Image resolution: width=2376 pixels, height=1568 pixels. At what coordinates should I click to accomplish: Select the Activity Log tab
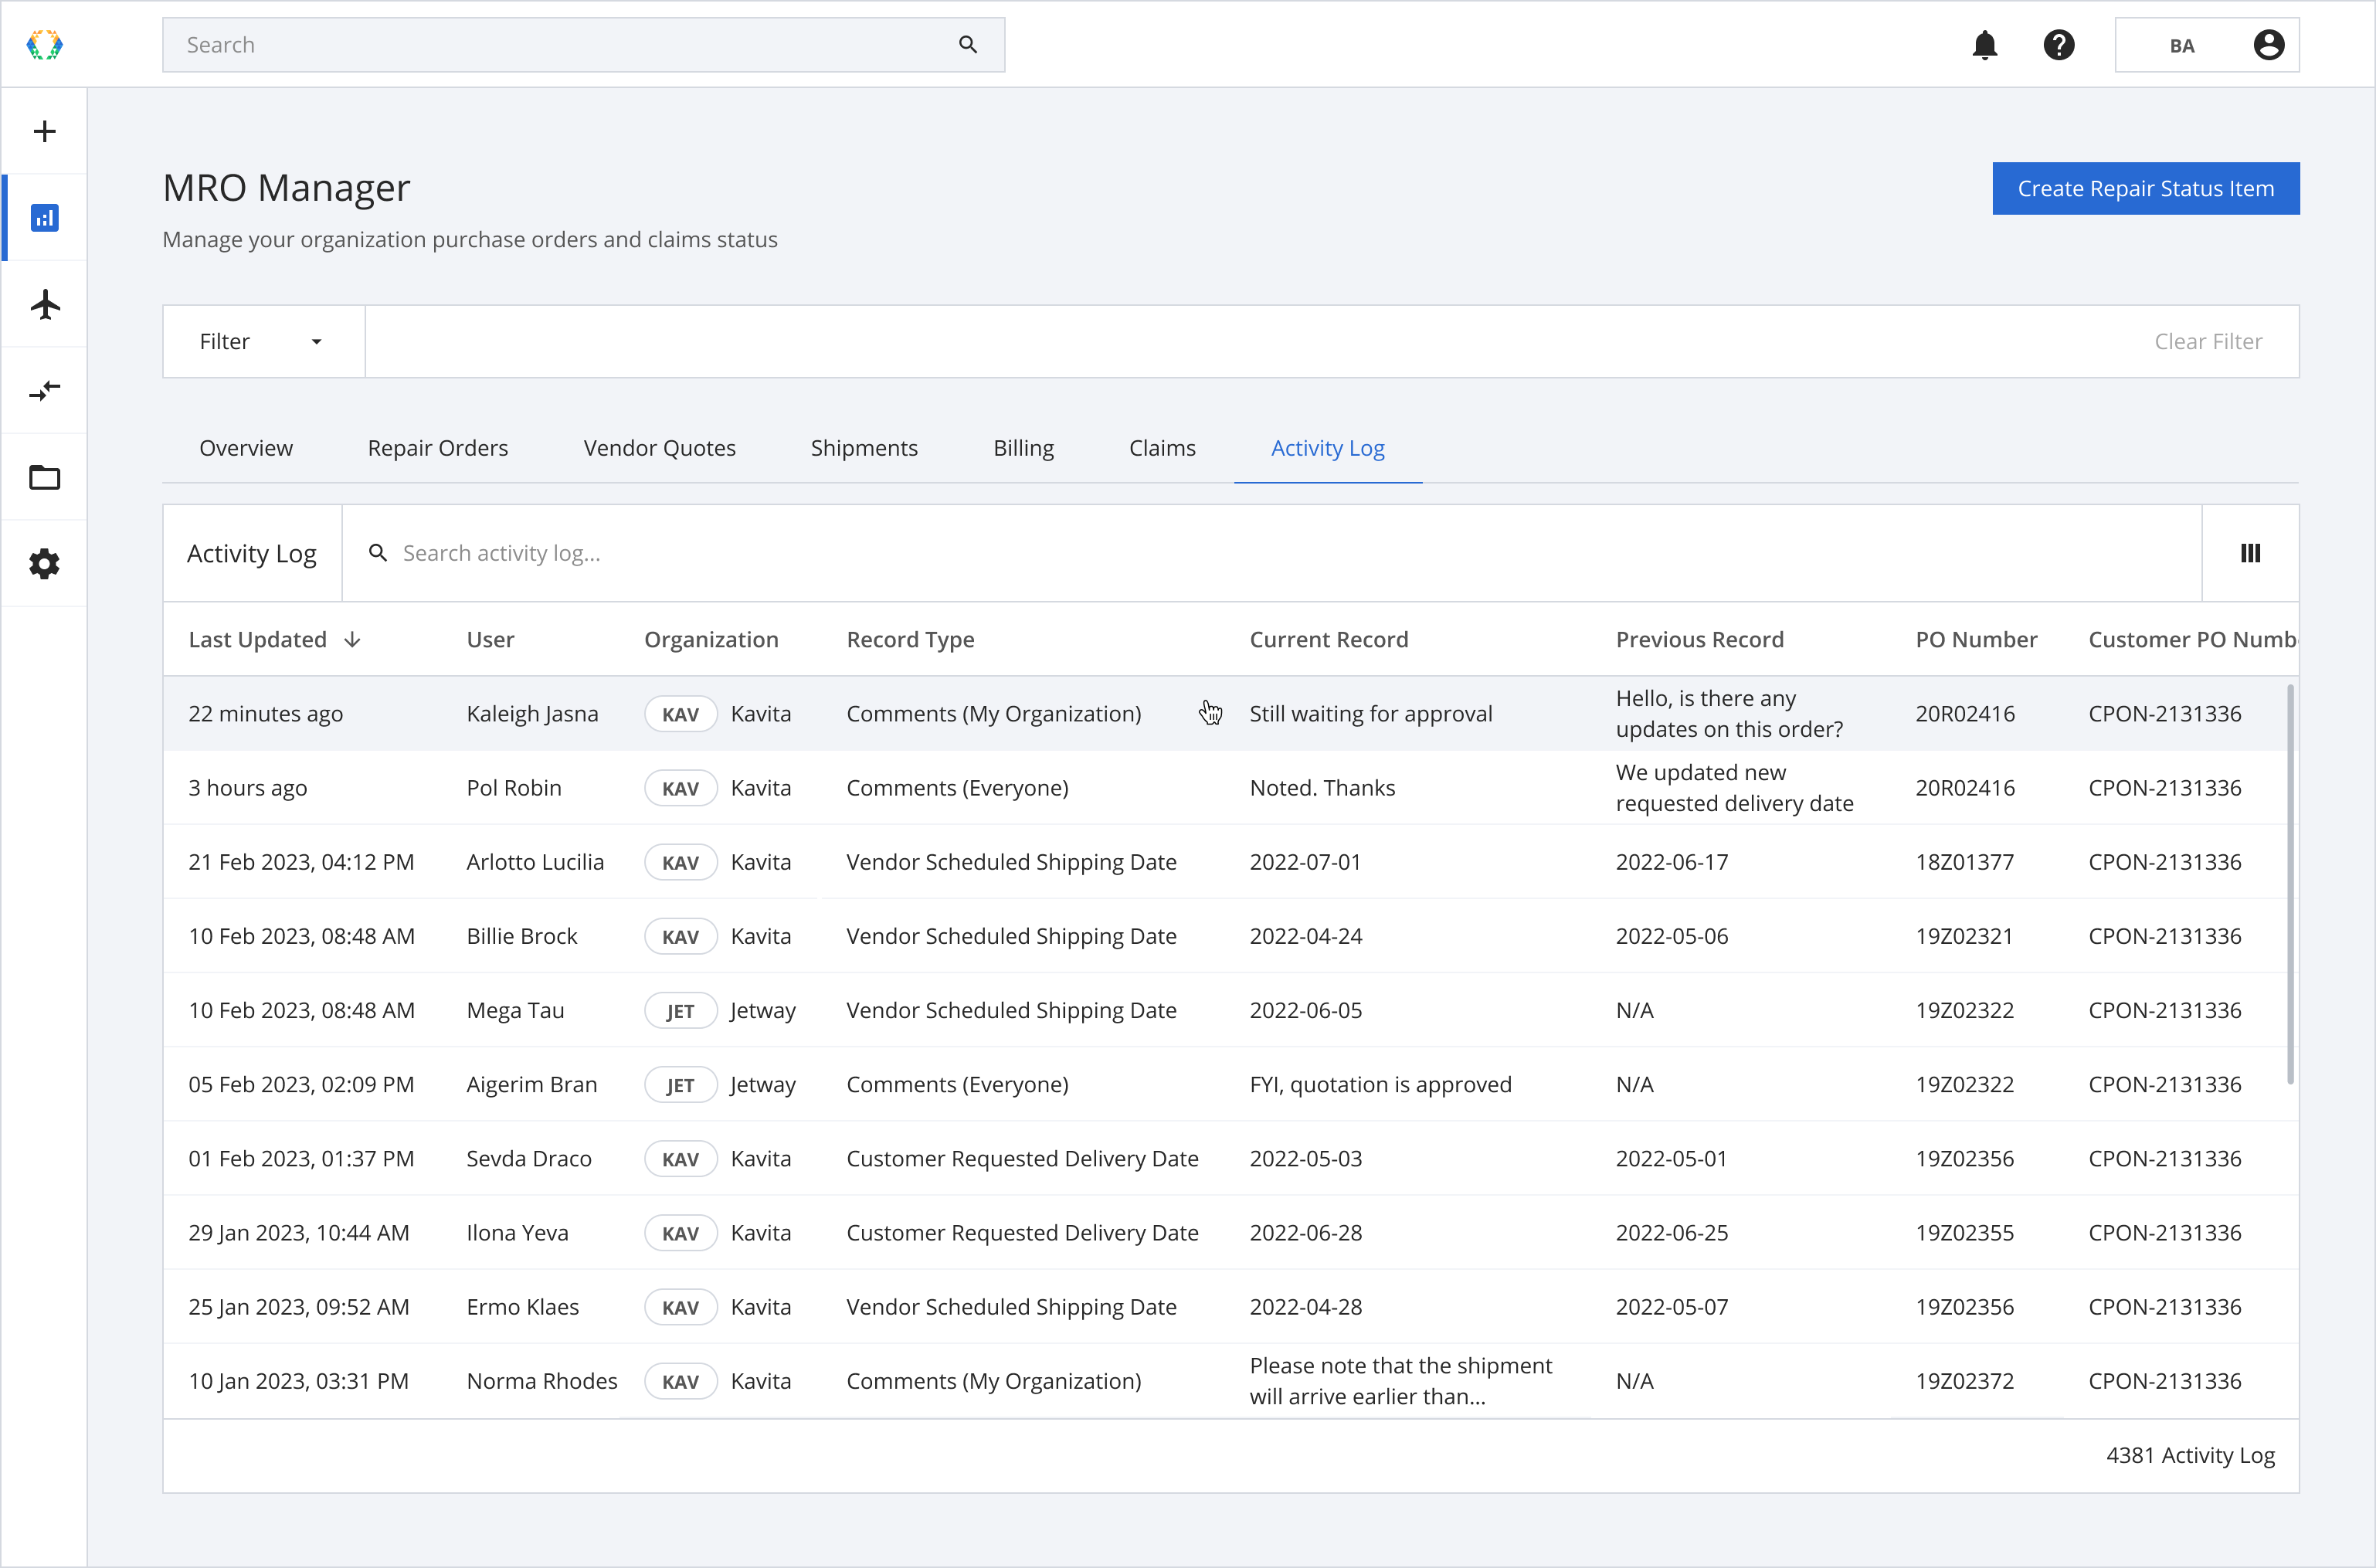coord(1327,448)
